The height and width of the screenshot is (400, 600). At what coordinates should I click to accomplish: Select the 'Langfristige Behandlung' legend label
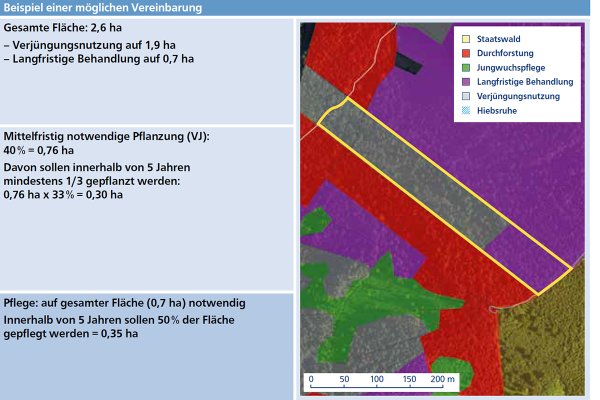click(525, 82)
